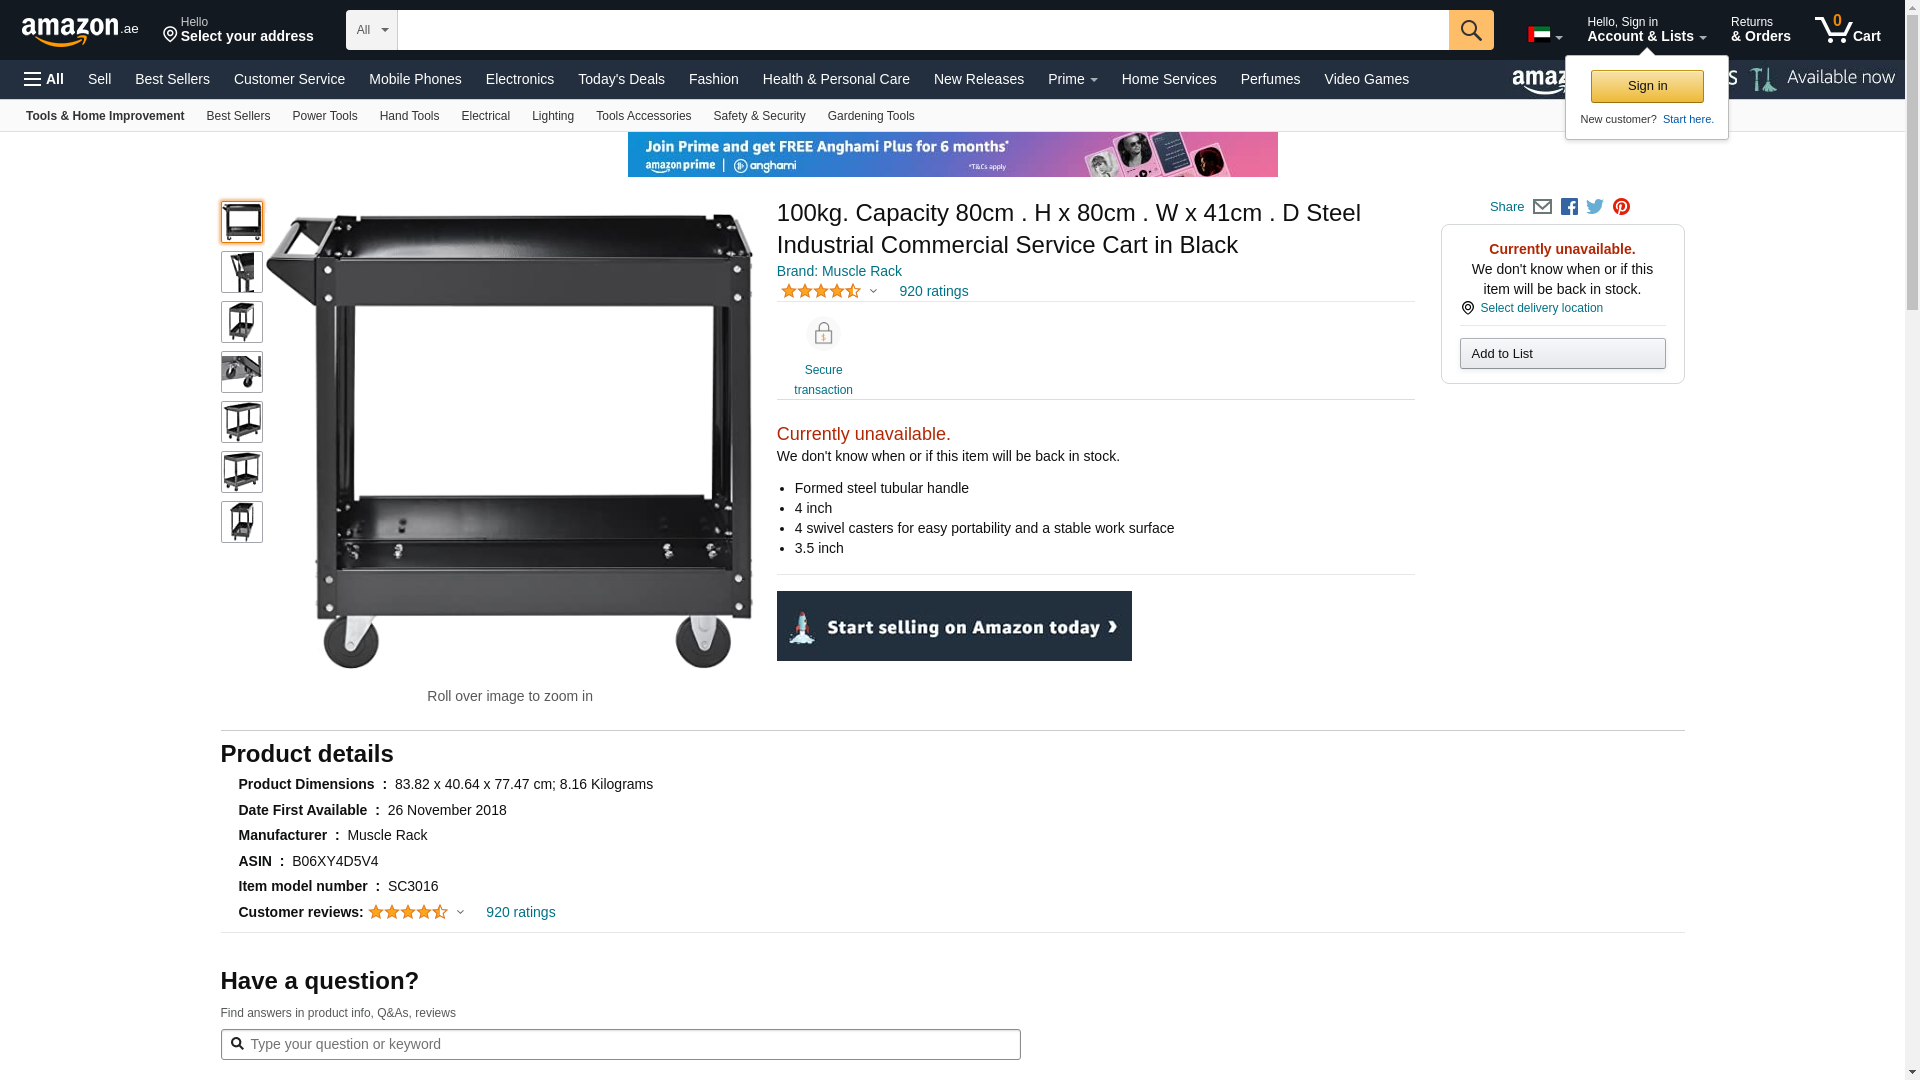Expand the search category All dropdown

371,30
